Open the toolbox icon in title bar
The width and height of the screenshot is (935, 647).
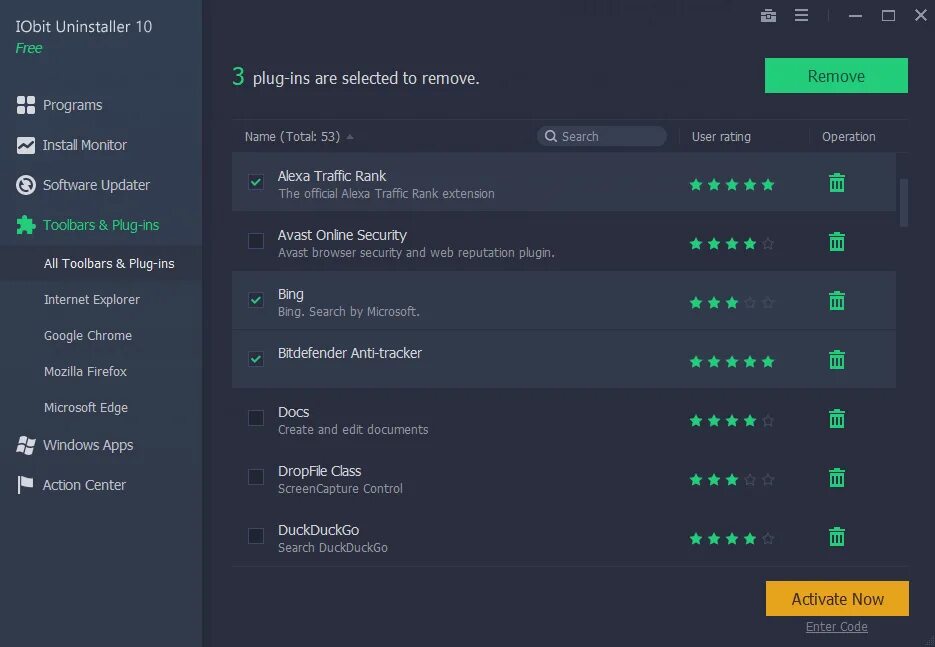click(x=768, y=16)
